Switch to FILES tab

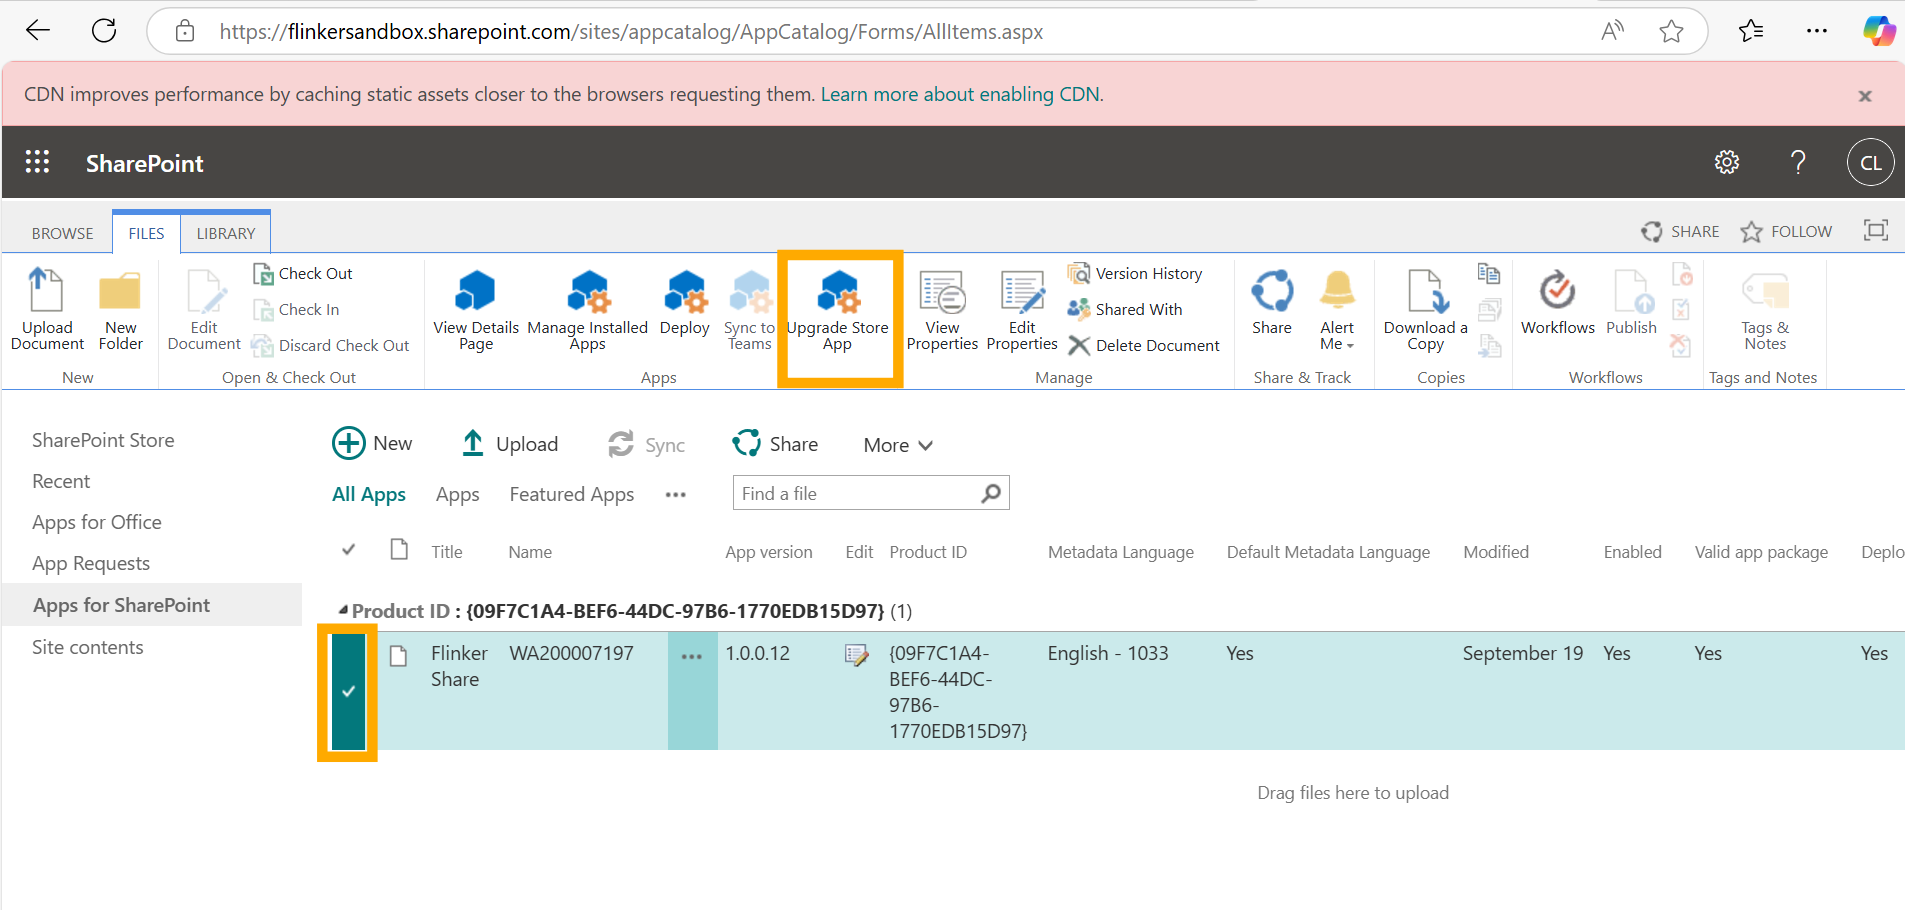(x=146, y=233)
